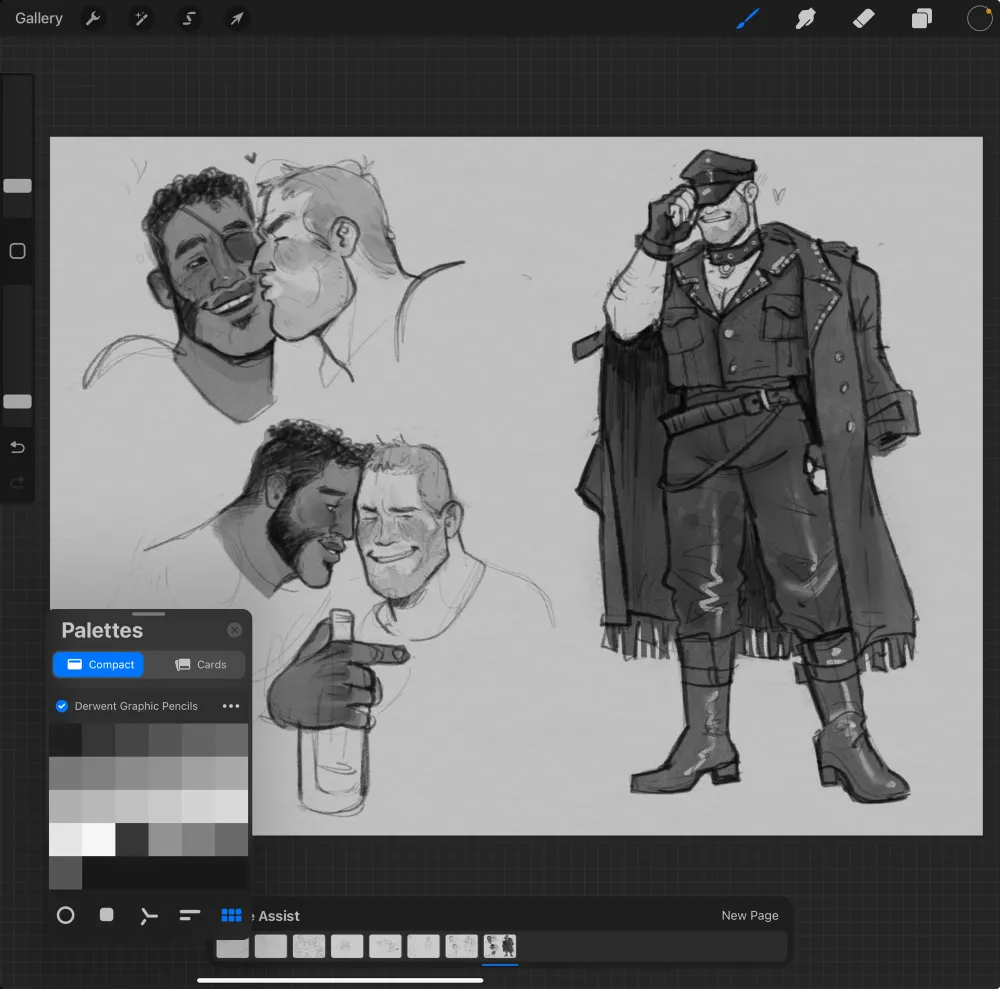Select the Paint brush tool

[748, 18]
